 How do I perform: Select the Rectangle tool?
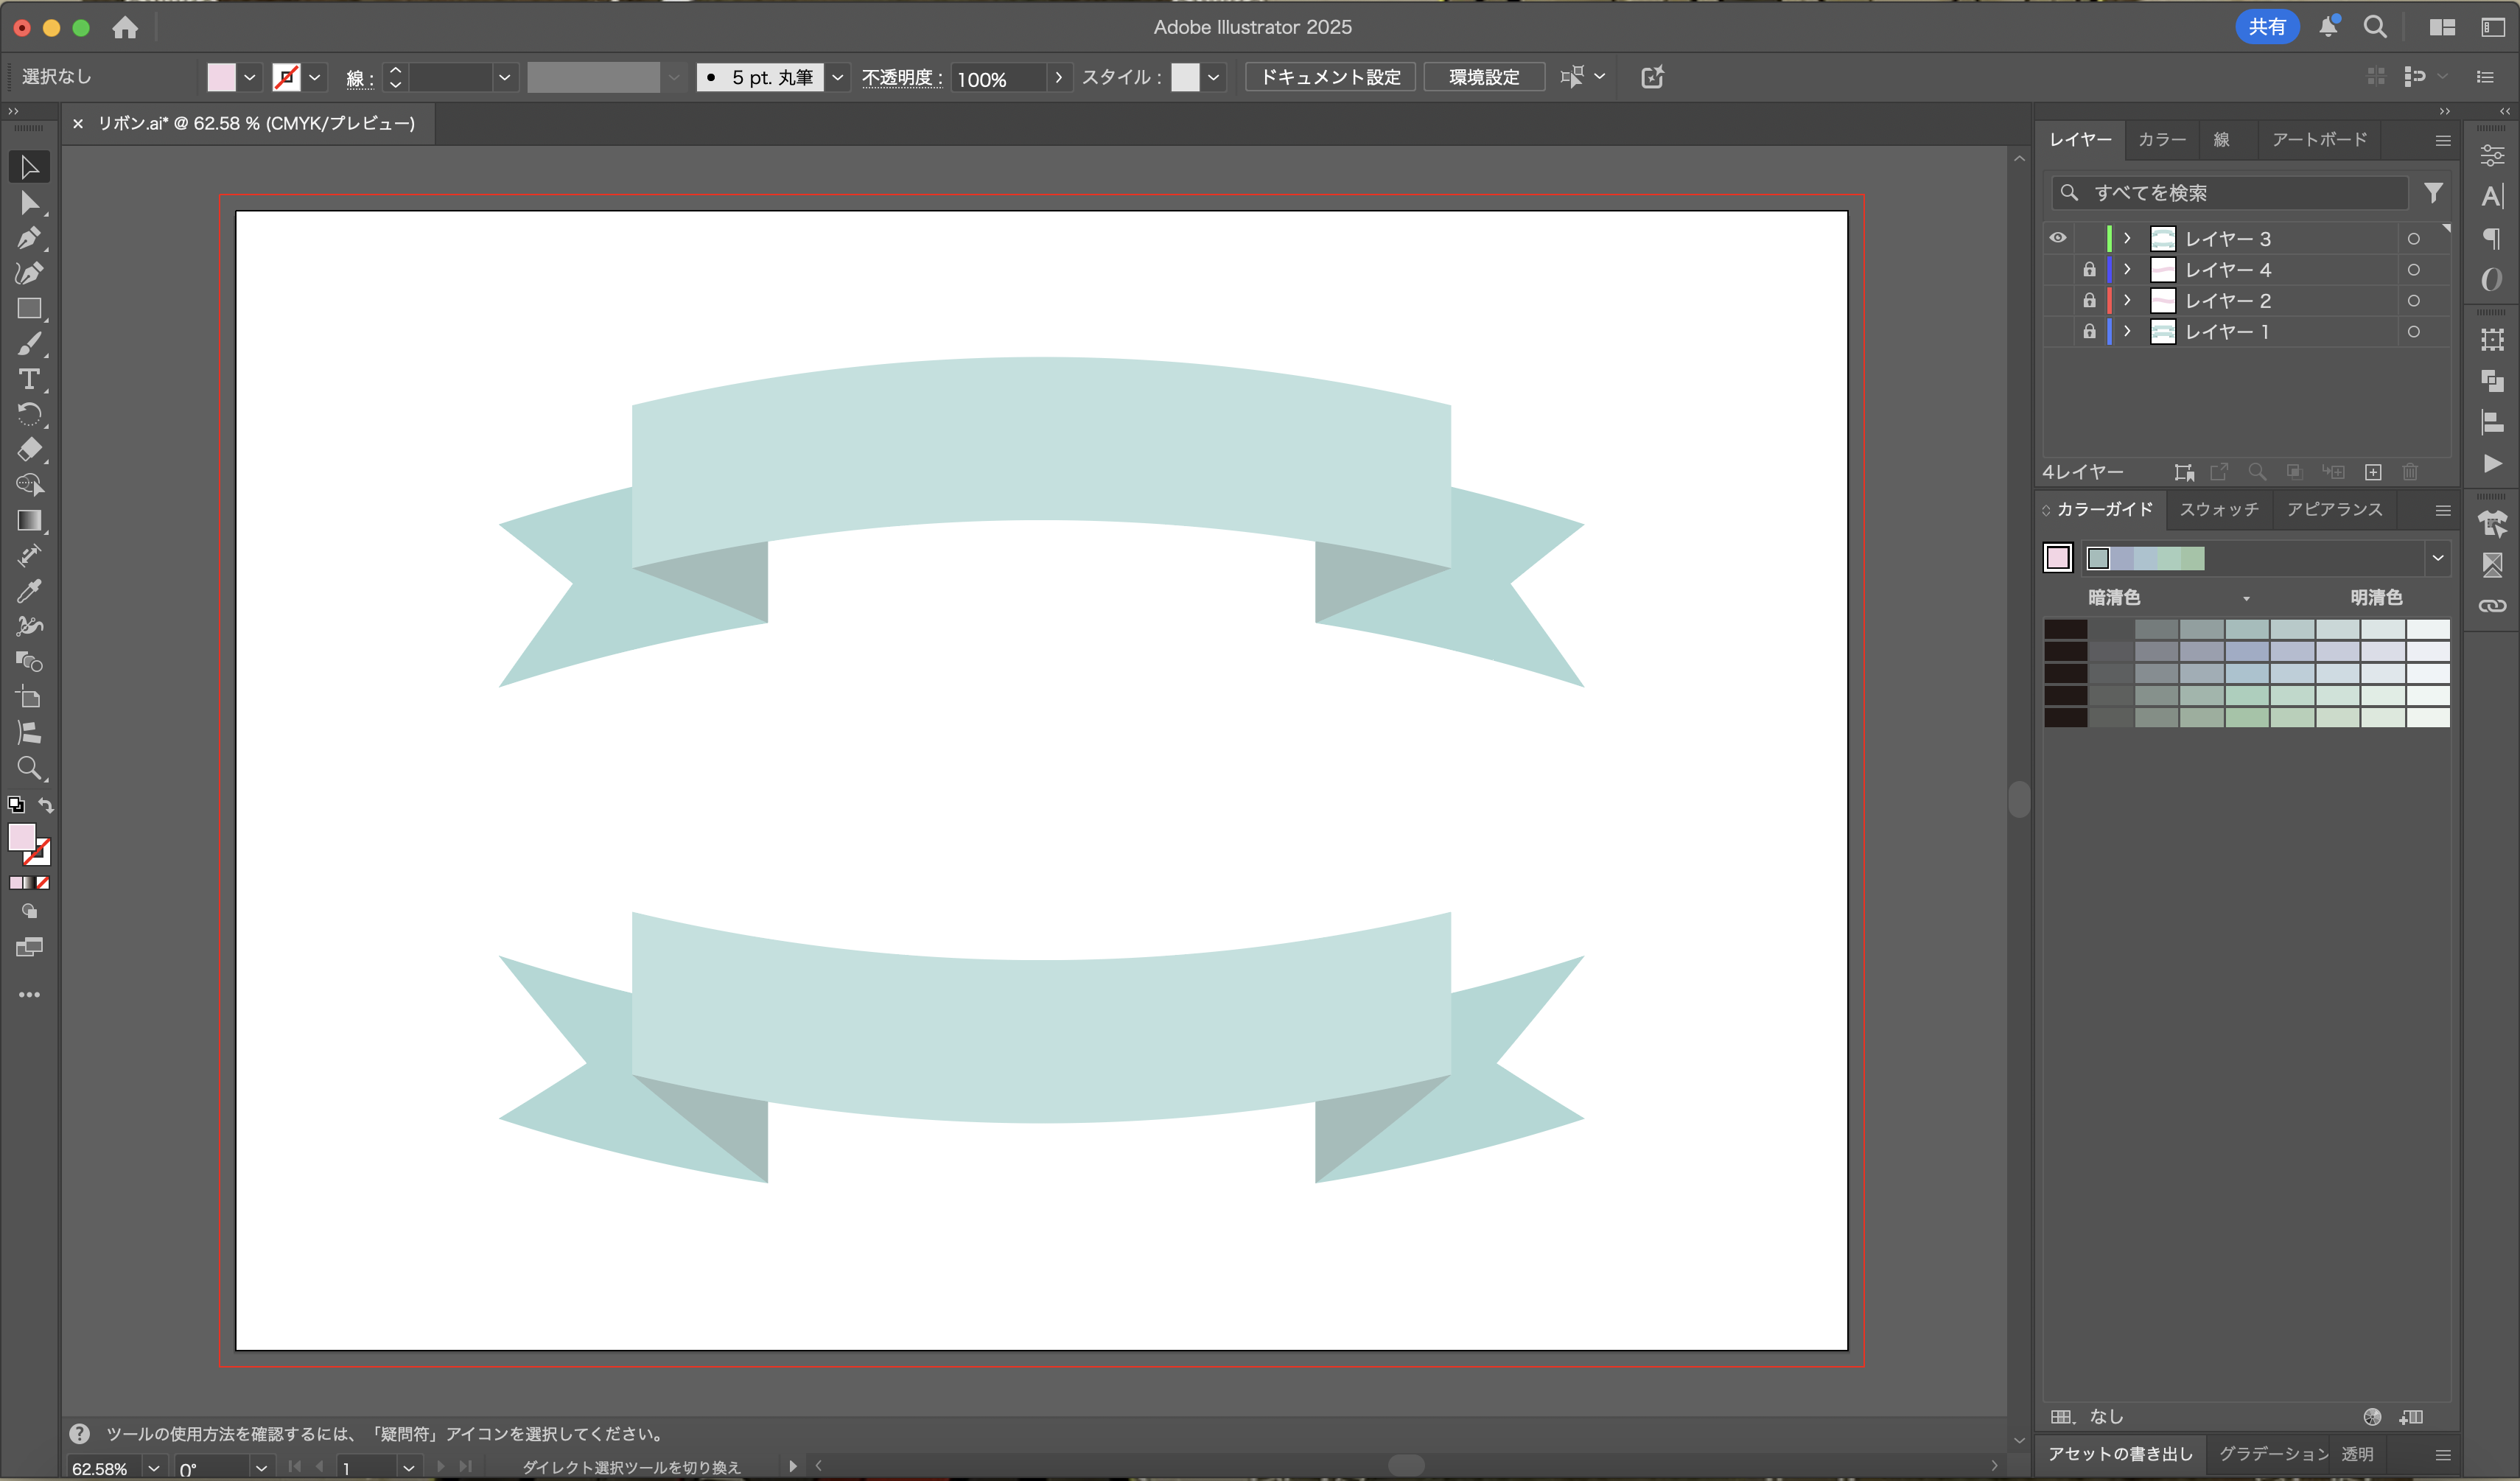click(28, 309)
